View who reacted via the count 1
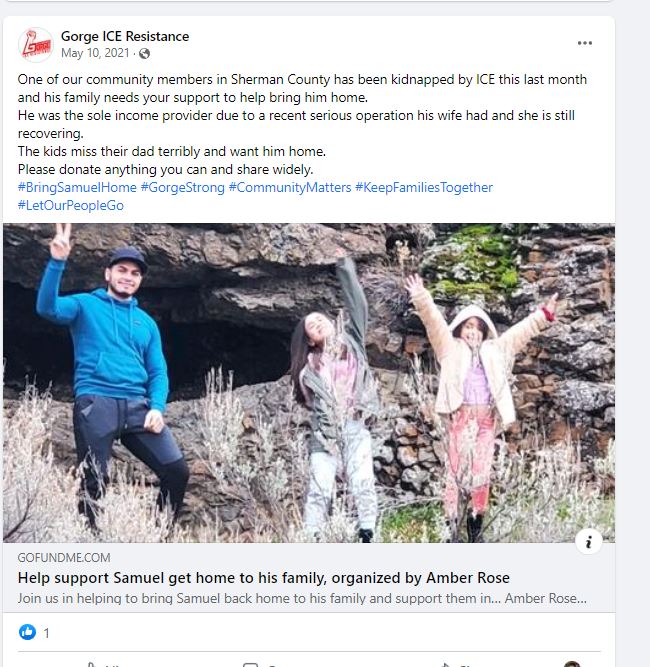 (x=47, y=633)
